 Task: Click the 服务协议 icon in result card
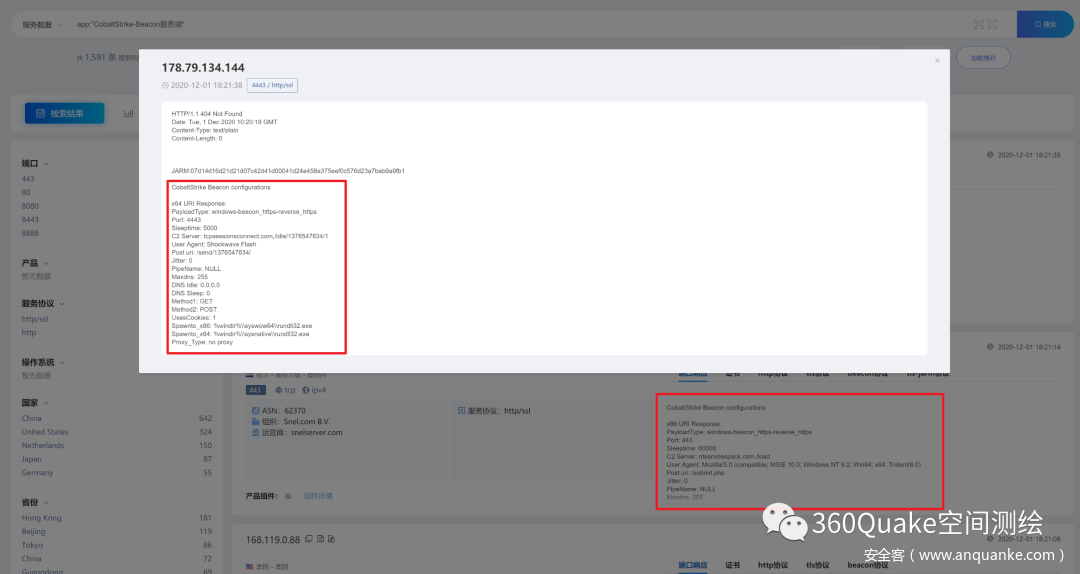[x=461, y=411]
